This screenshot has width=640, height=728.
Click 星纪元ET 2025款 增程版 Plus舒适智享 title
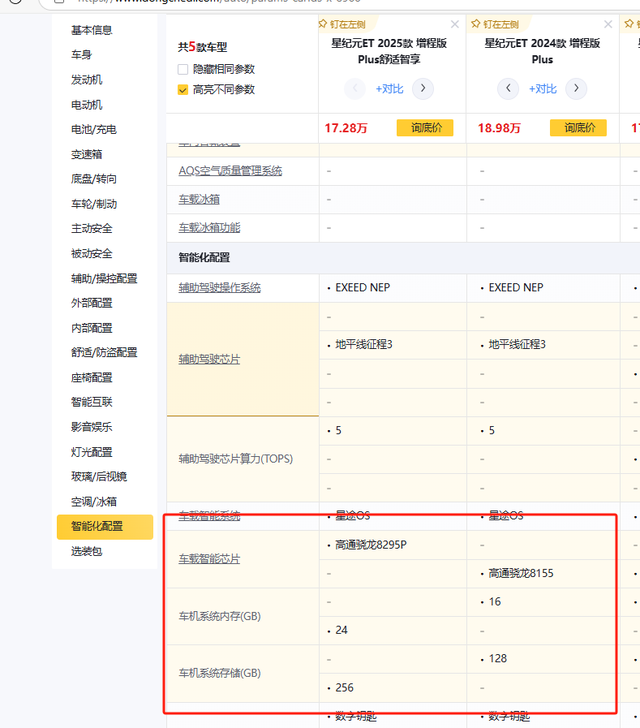tap(389, 51)
